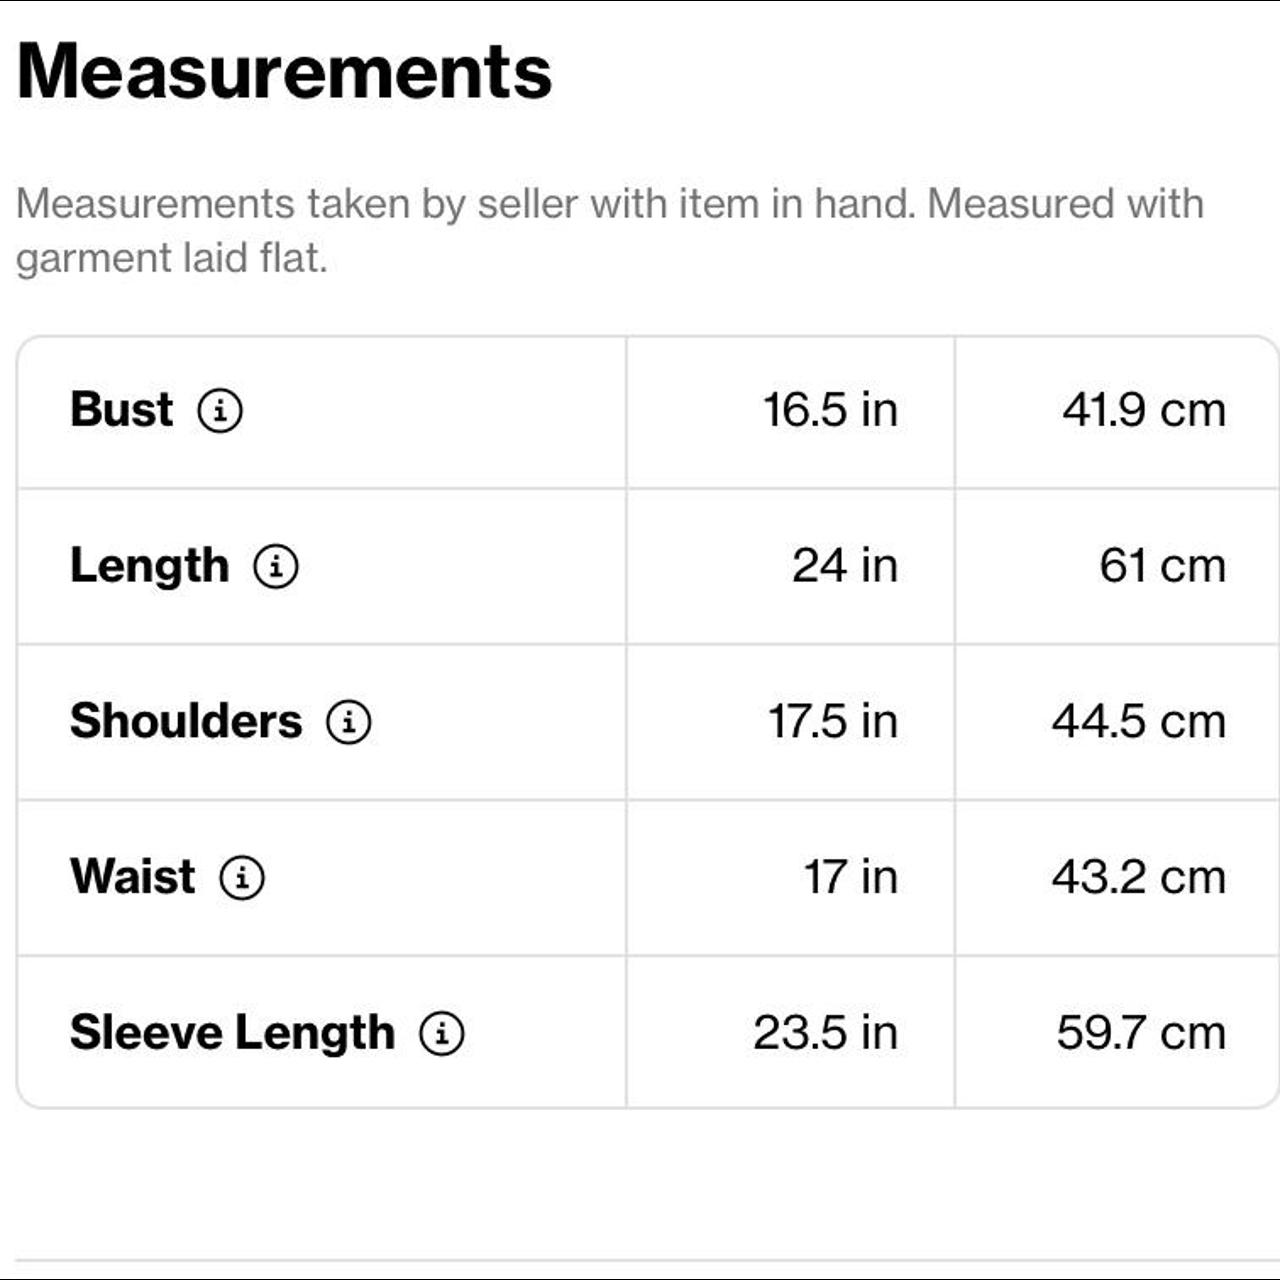Select the Sleeve Length label

click(232, 1033)
